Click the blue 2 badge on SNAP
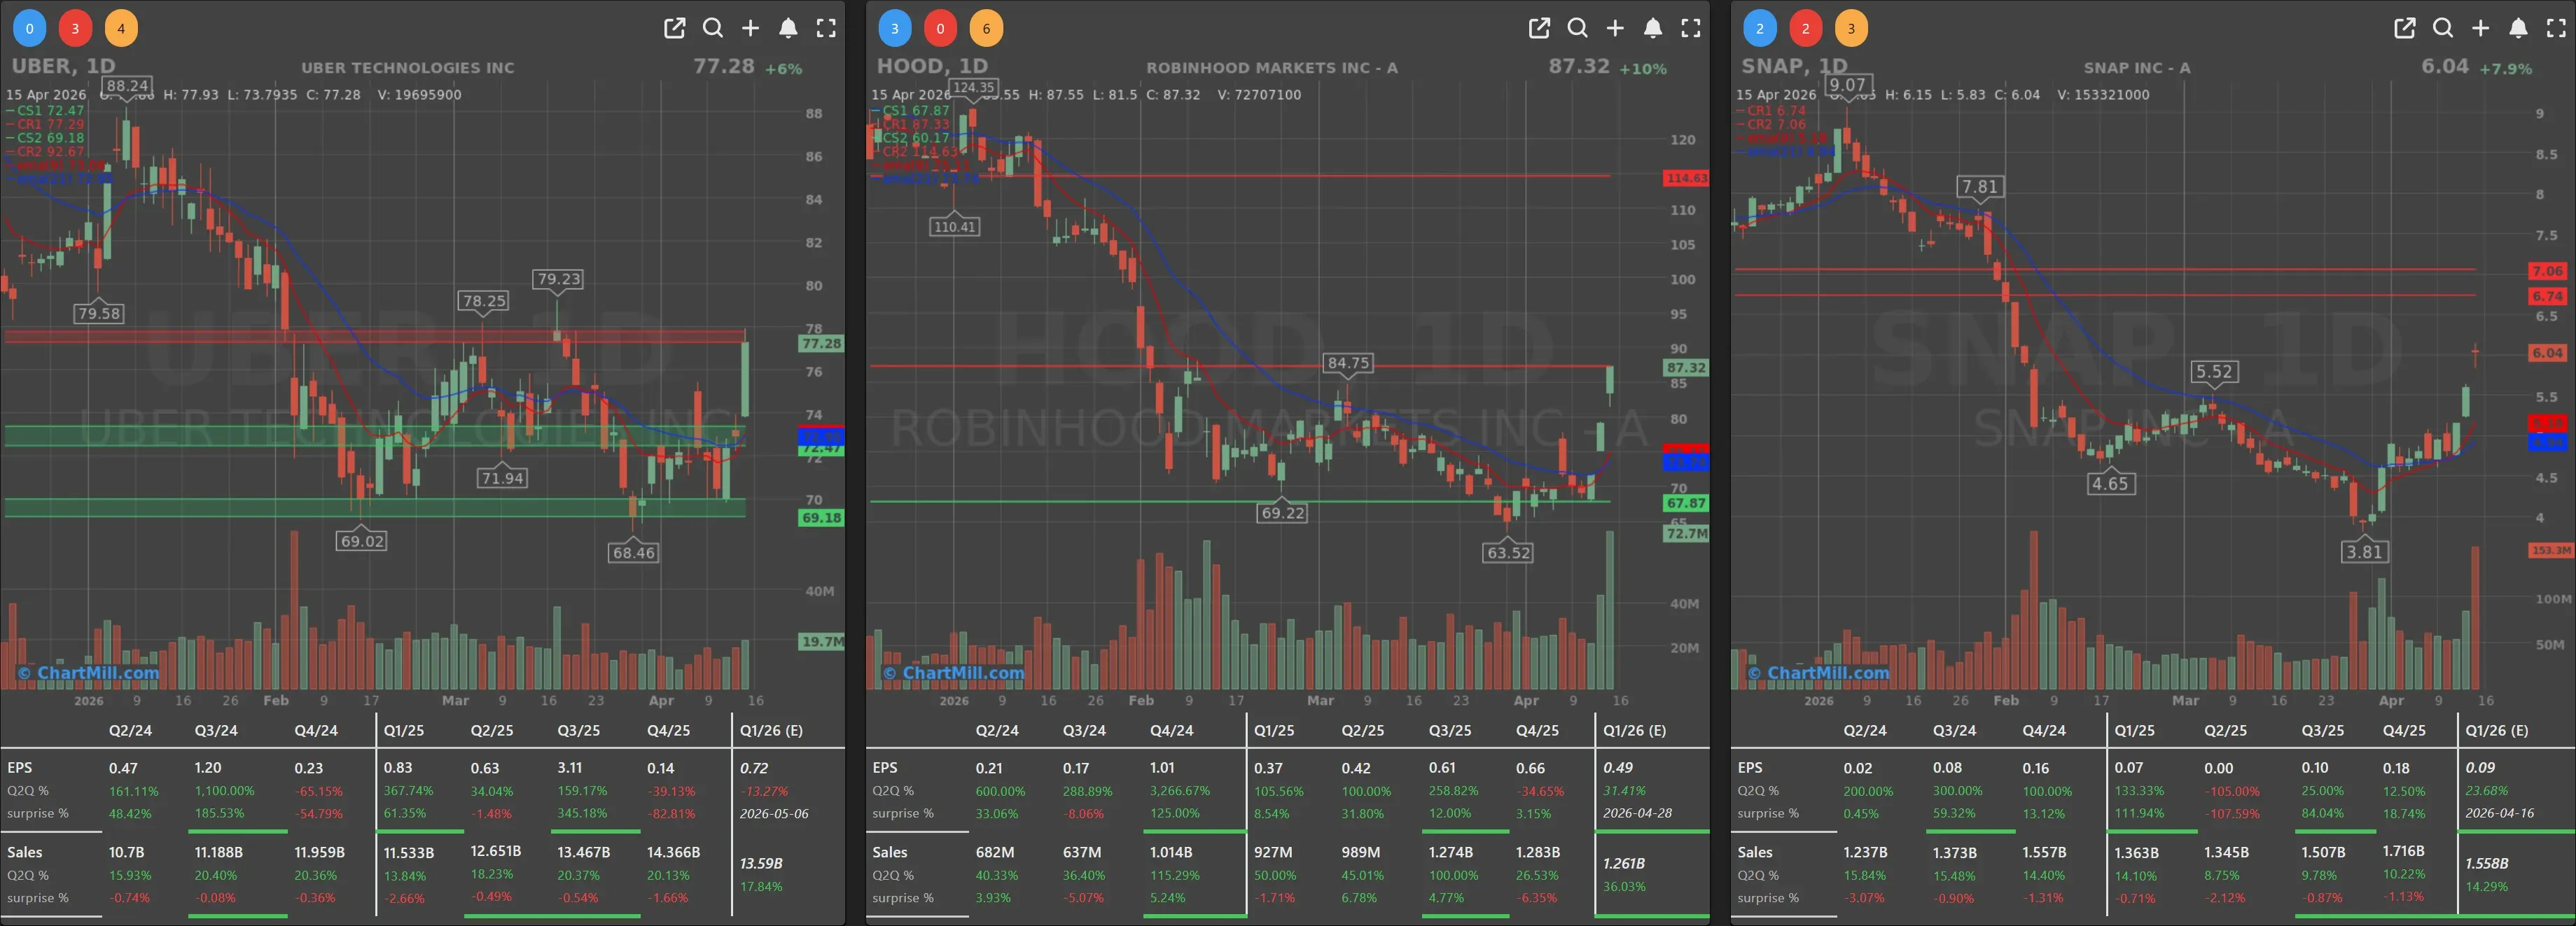 coord(1759,28)
